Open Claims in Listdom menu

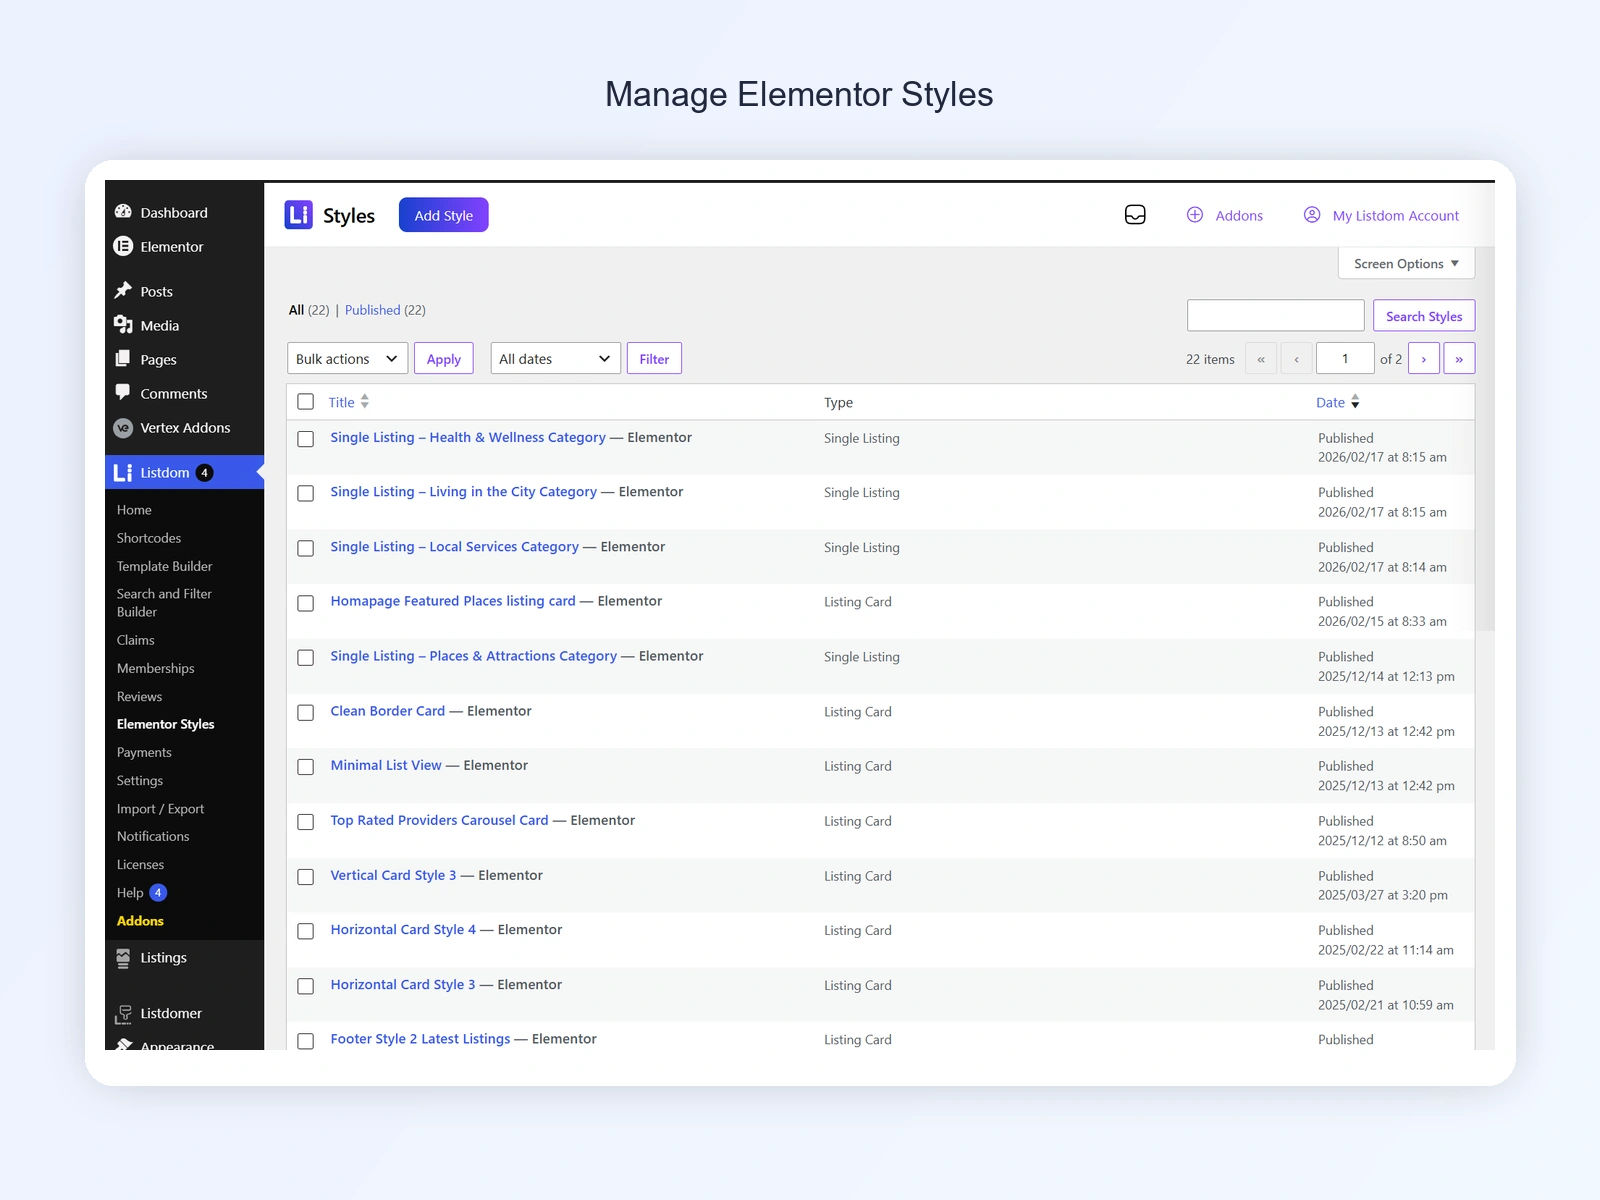click(135, 640)
